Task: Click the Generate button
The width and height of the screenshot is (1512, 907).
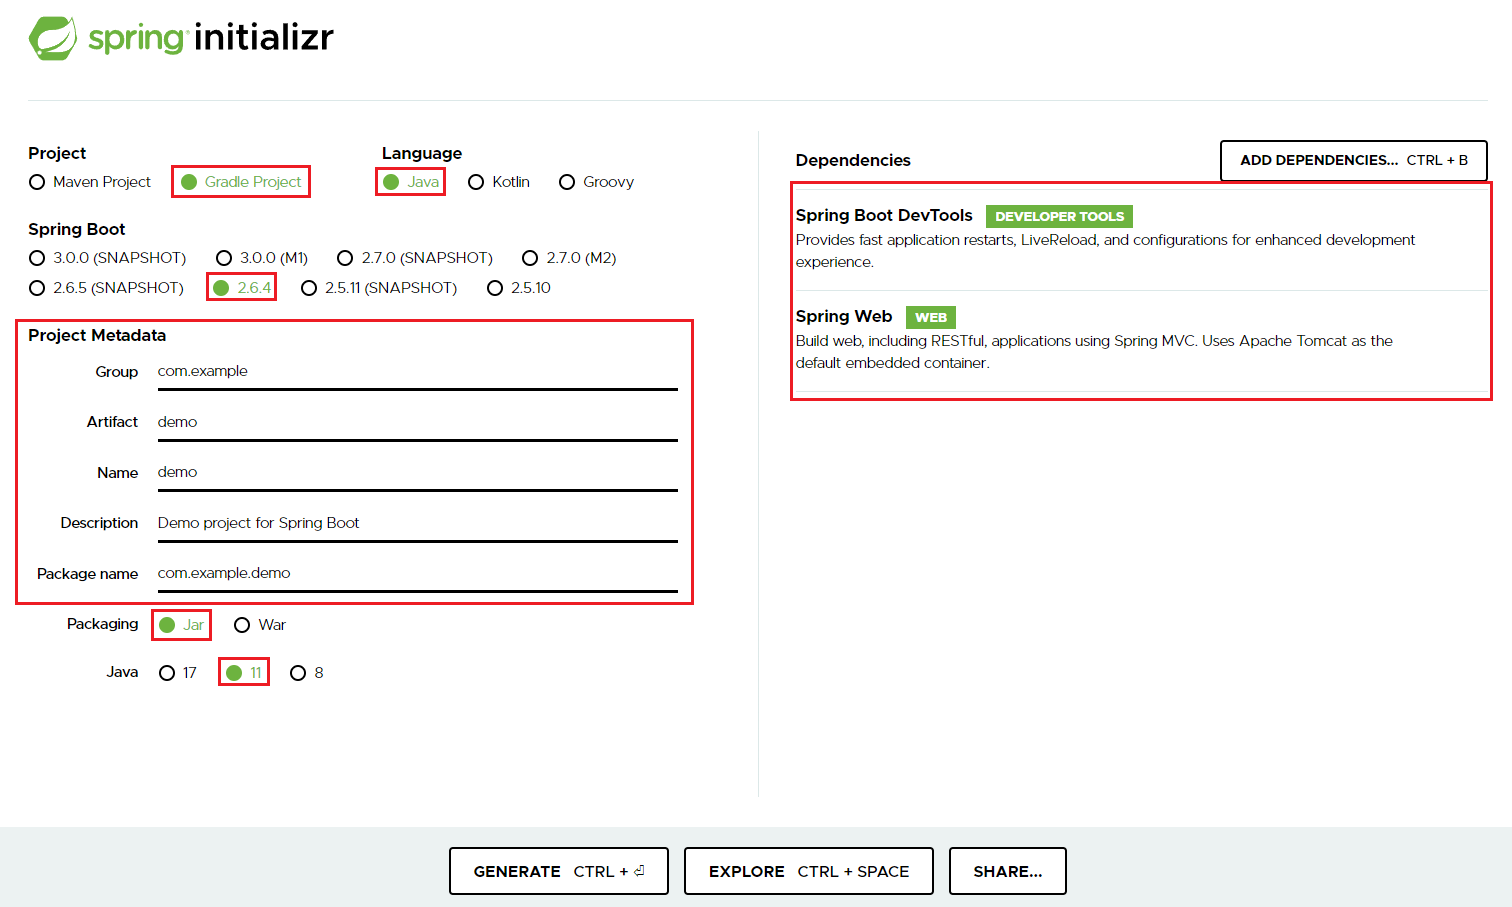Action: pyautogui.click(x=559, y=871)
